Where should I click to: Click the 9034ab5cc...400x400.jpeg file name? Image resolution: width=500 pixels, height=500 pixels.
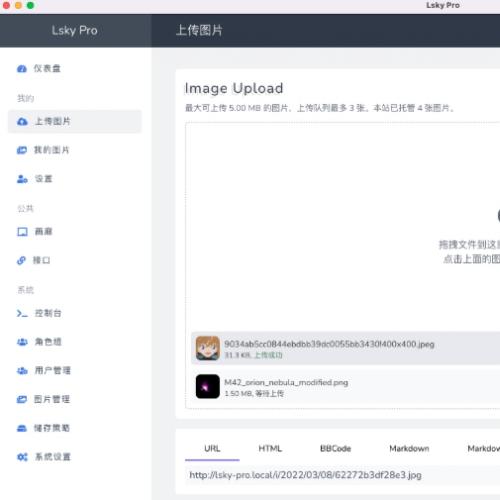(329, 344)
